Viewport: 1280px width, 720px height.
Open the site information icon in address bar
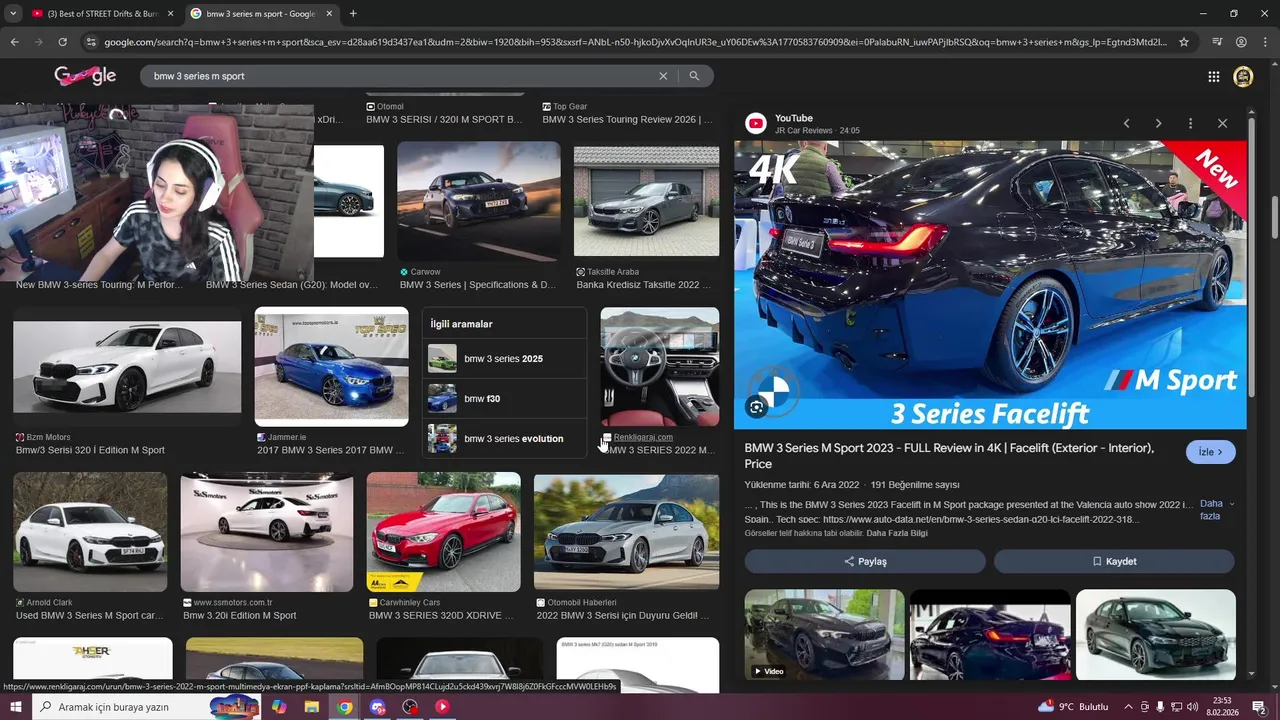pos(91,42)
